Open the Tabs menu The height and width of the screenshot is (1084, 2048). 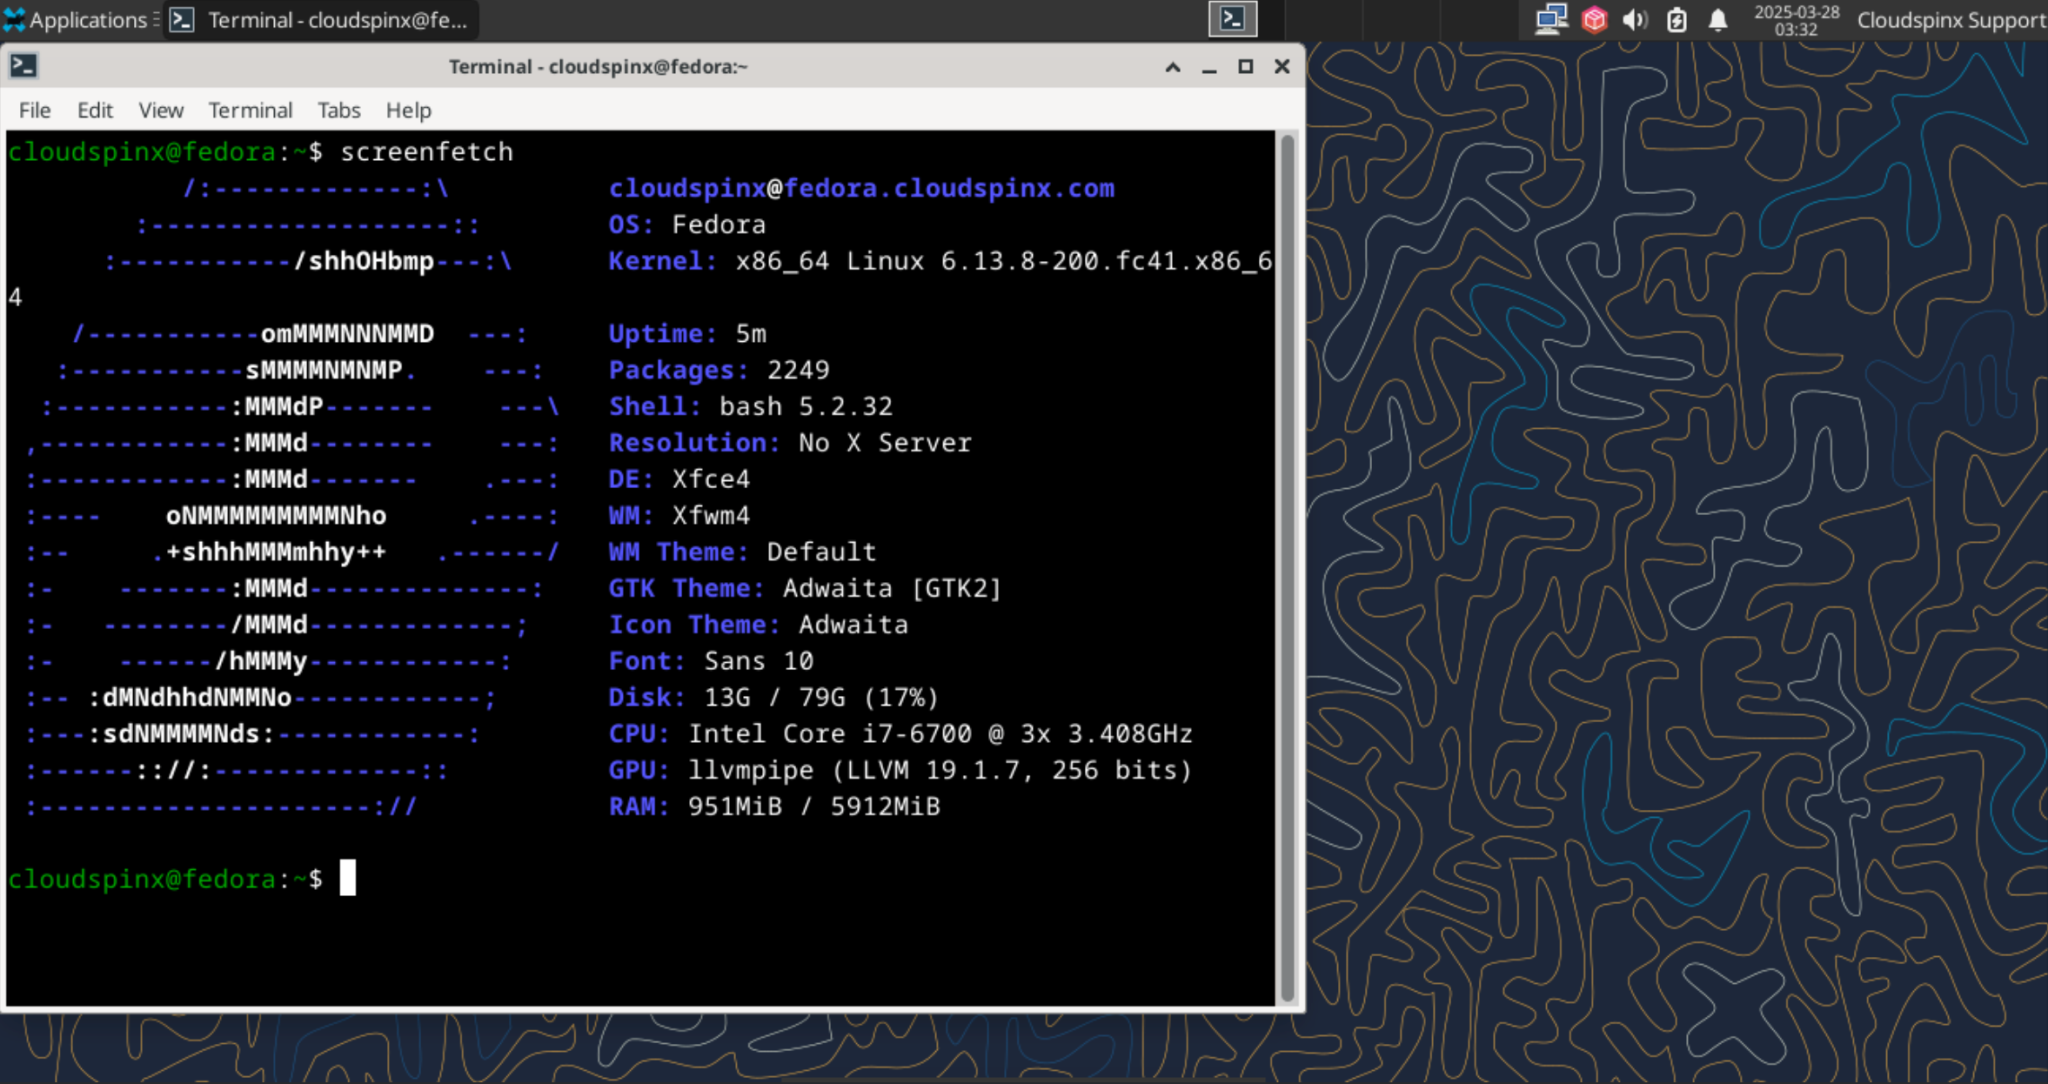point(338,110)
